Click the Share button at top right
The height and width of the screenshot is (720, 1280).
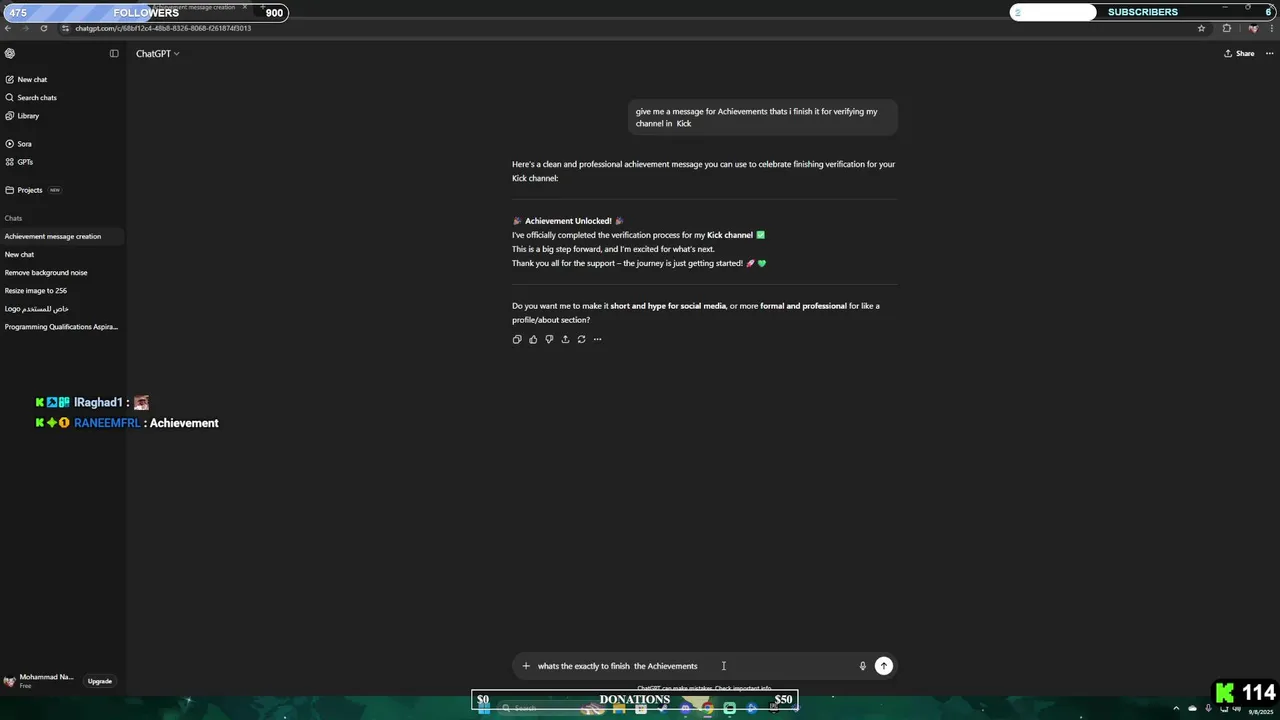1239,54
